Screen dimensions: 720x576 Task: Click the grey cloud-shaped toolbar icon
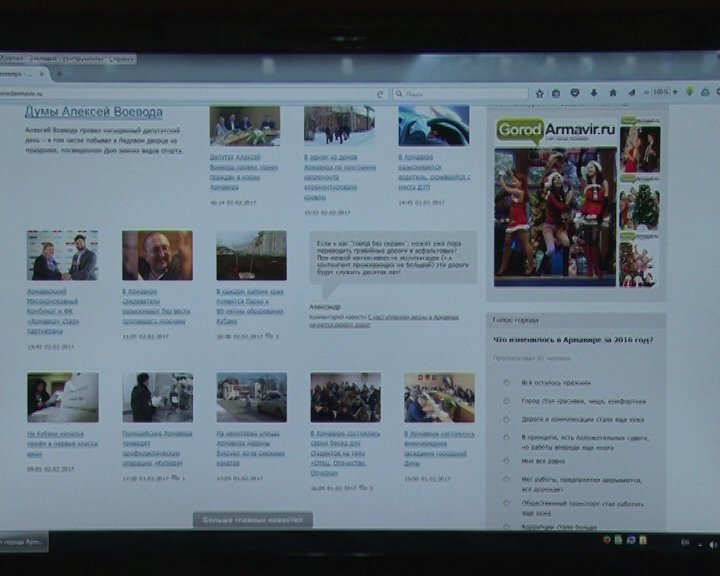coord(705,92)
